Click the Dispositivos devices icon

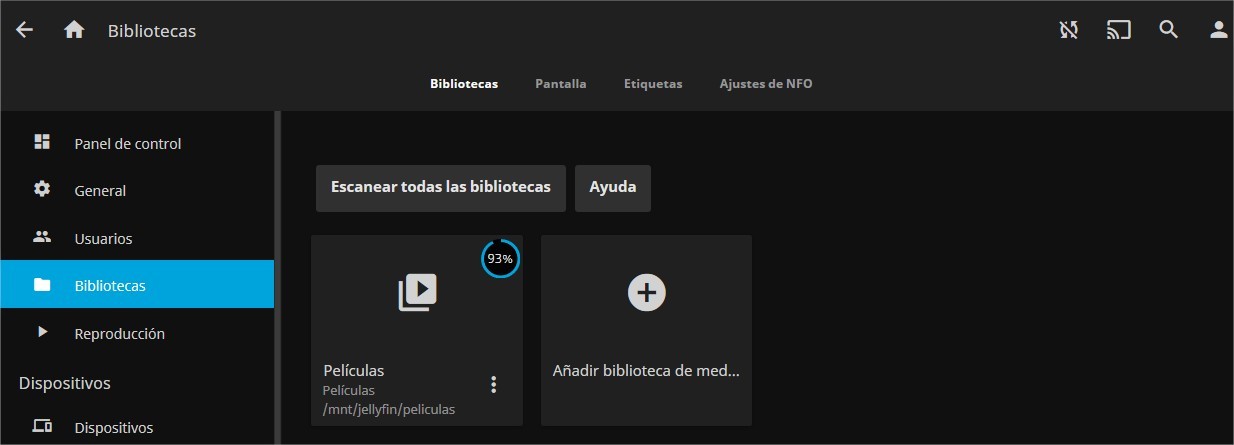click(x=42, y=426)
